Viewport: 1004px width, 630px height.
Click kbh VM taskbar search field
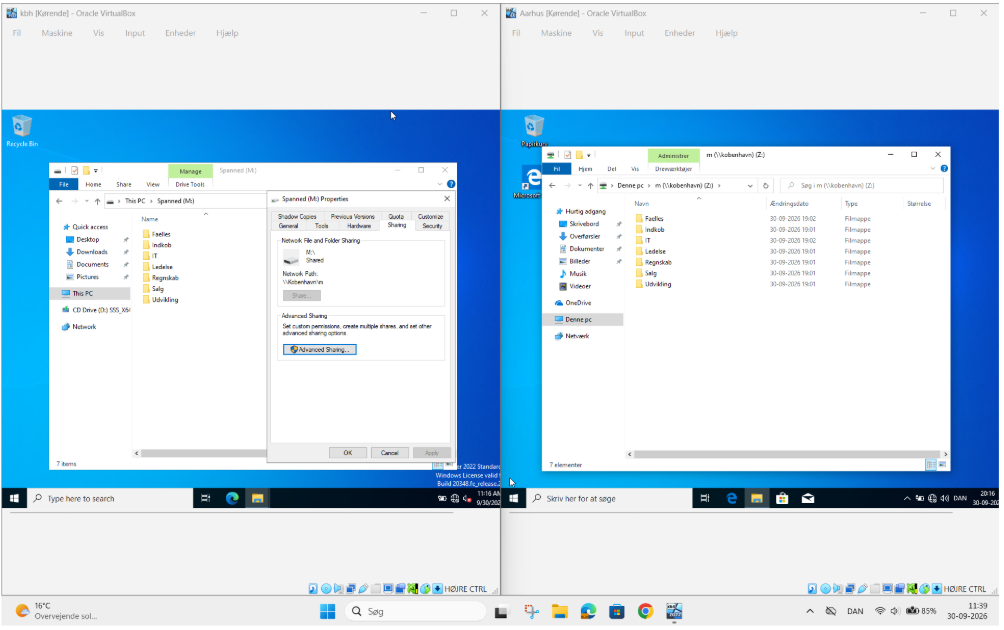(x=109, y=498)
